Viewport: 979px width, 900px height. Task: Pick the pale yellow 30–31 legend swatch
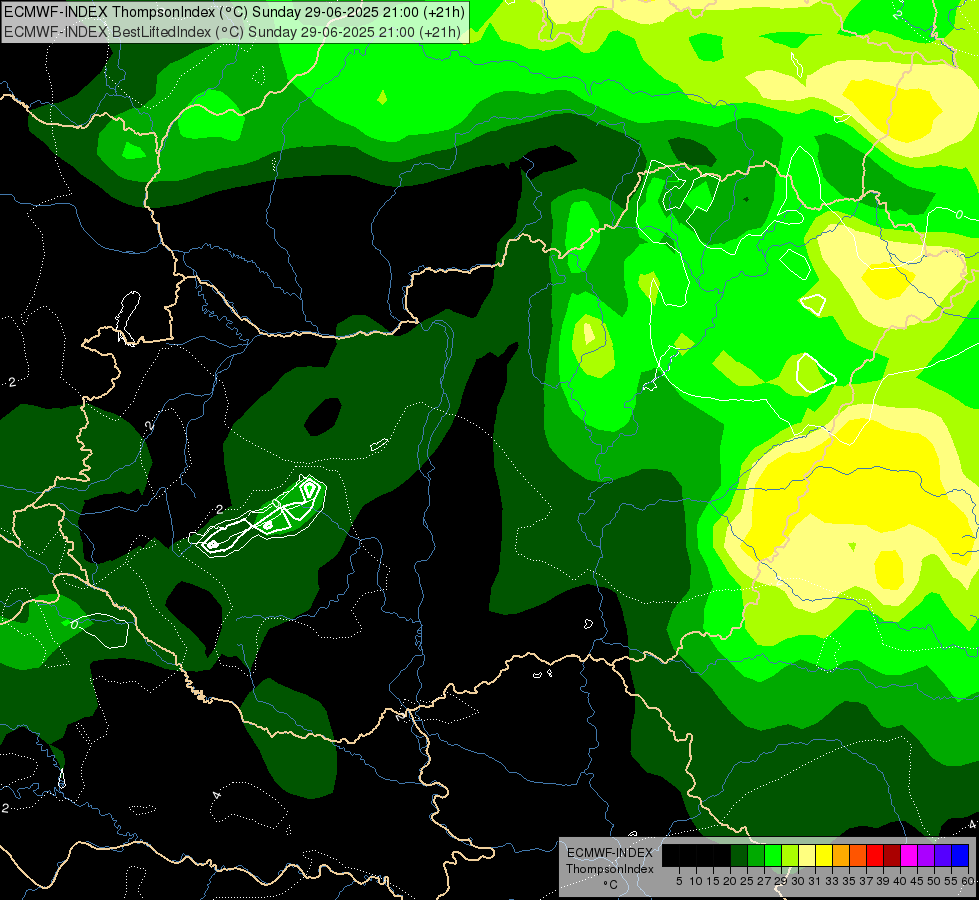point(807,855)
